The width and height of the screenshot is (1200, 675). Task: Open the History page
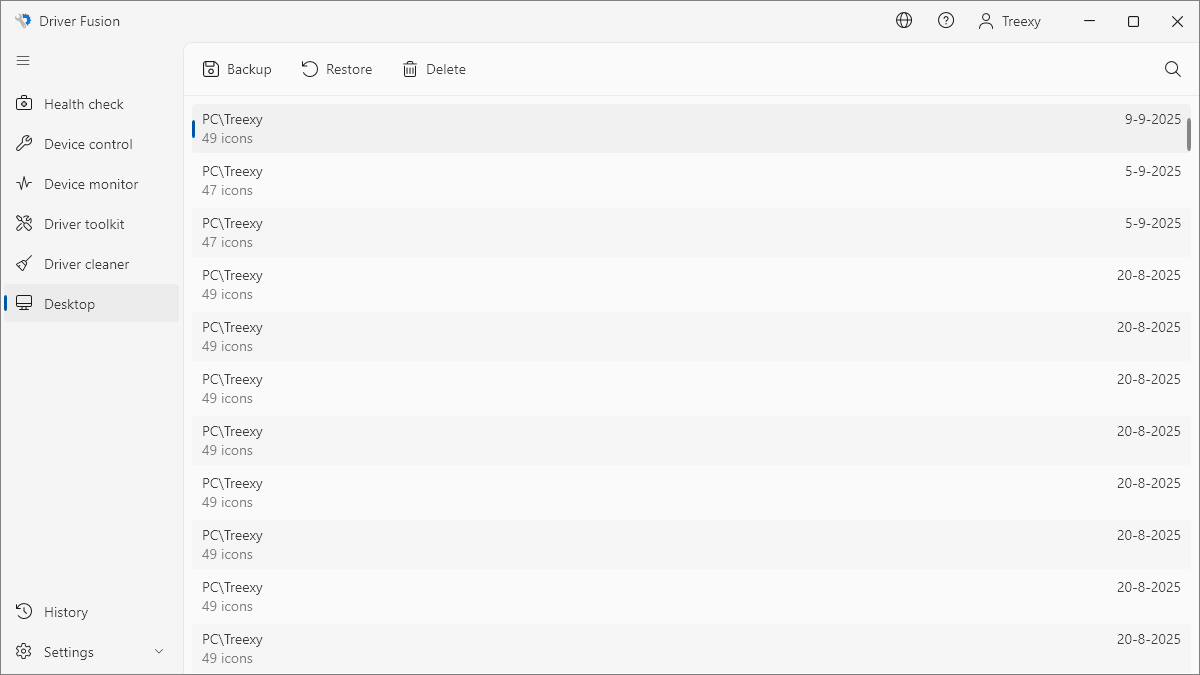point(66,612)
